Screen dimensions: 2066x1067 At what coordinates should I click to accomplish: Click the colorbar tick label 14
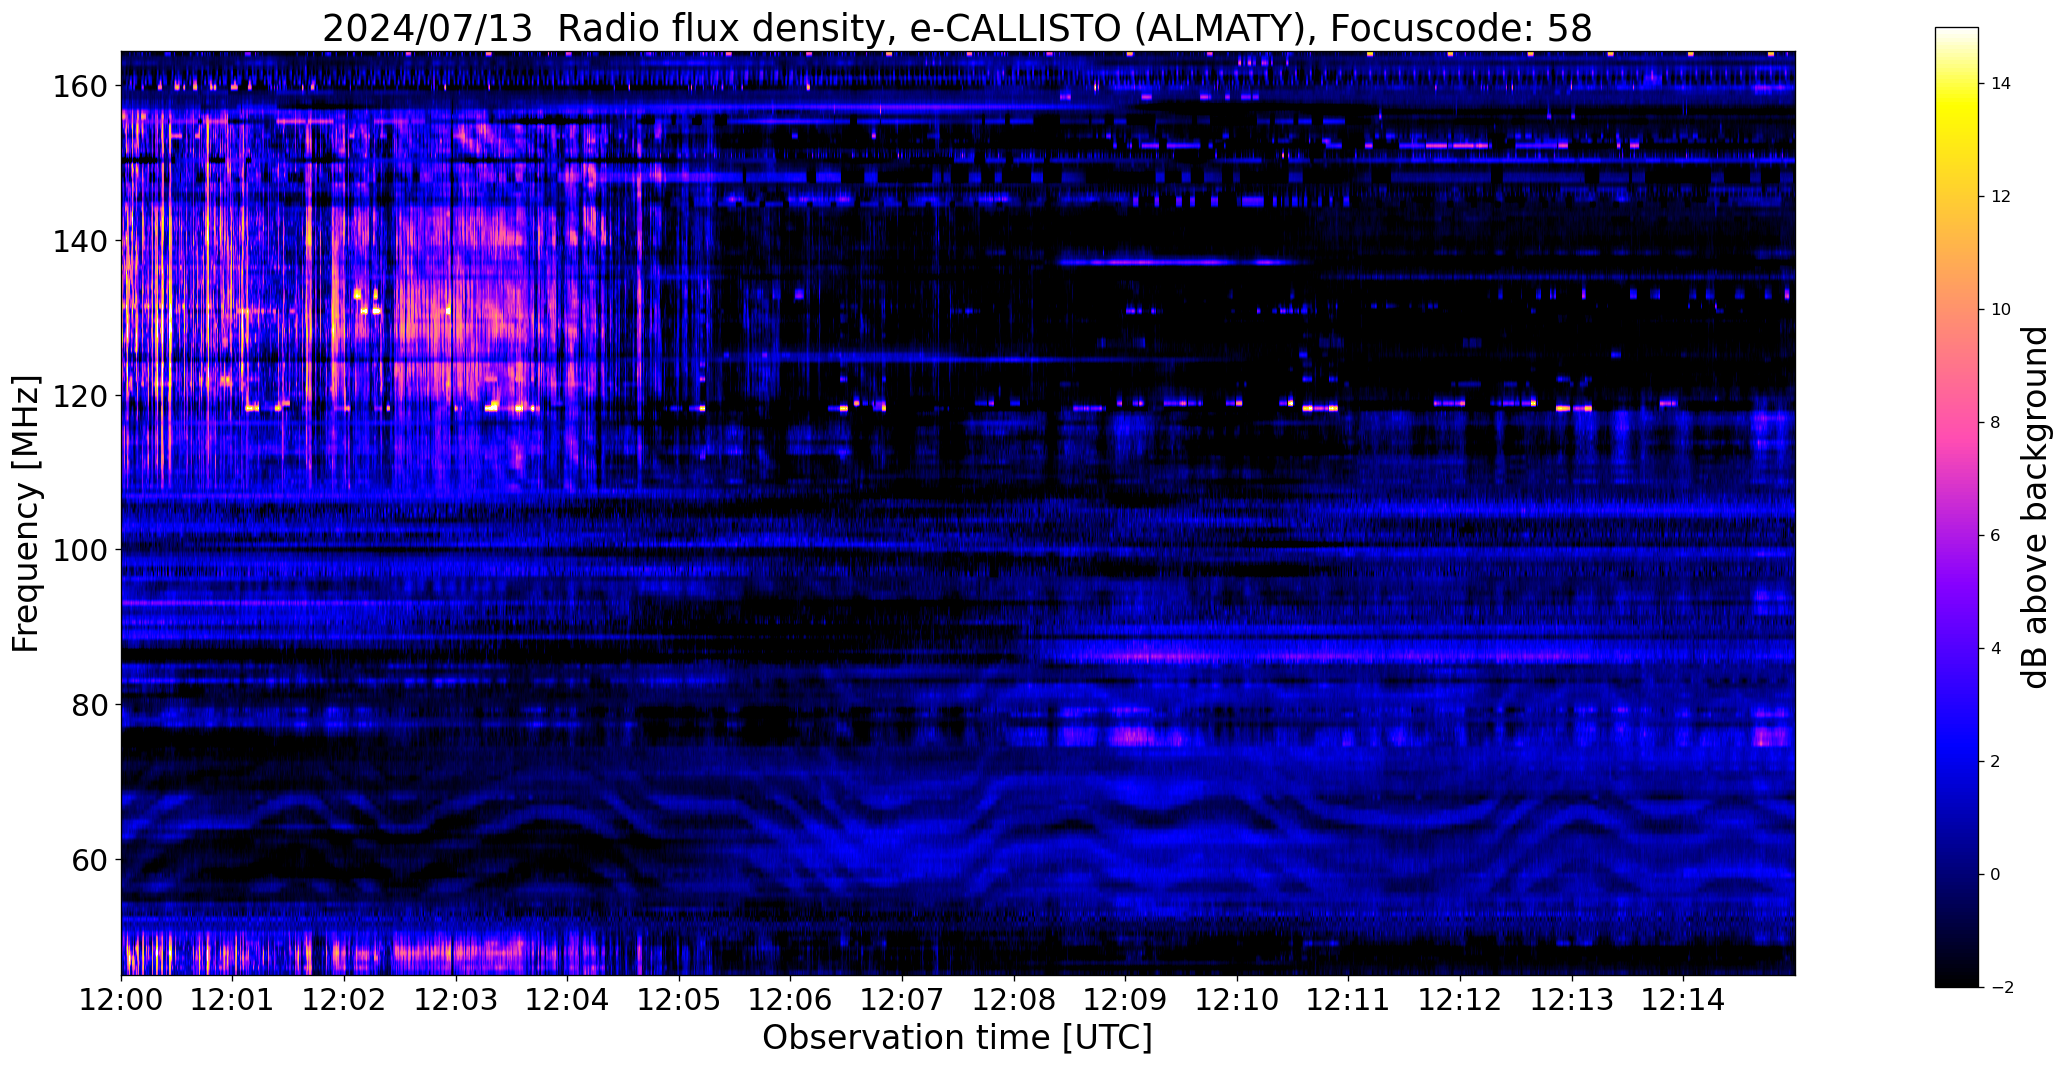click(2001, 84)
